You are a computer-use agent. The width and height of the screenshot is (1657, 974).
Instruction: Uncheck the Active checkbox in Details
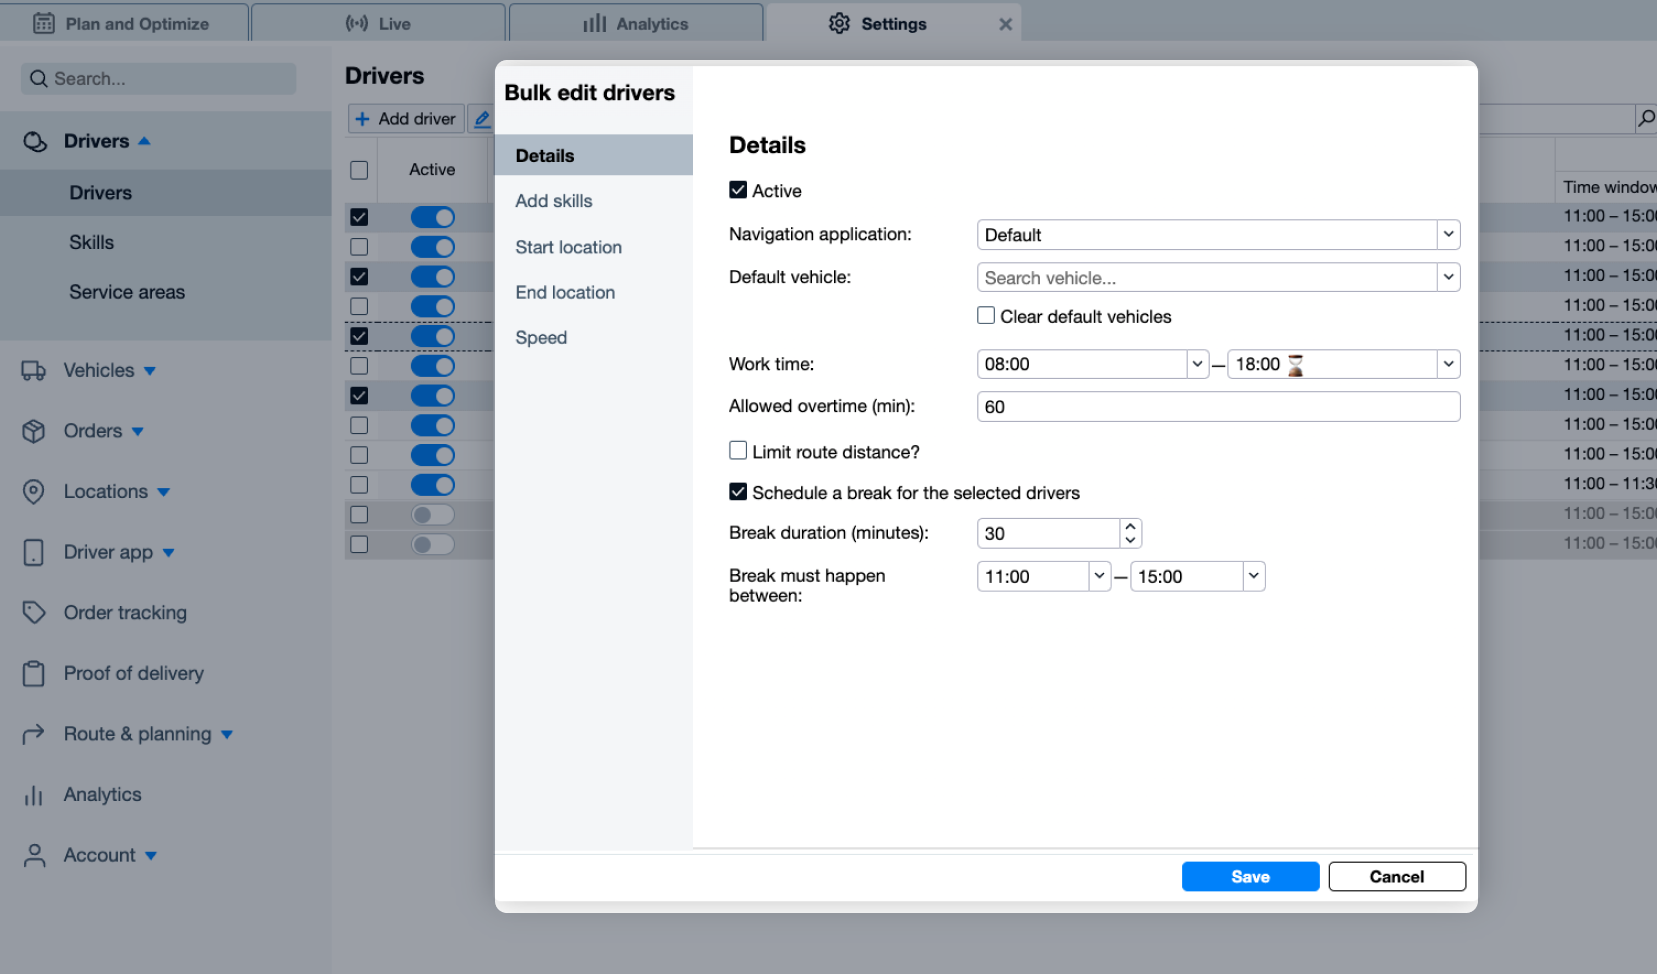coord(738,190)
